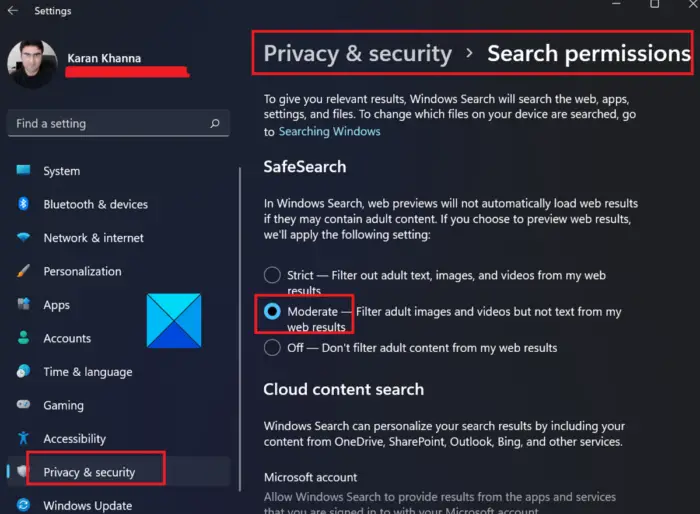The image size is (700, 514).
Task: Go to Network & internet settings
Action: pos(118,238)
